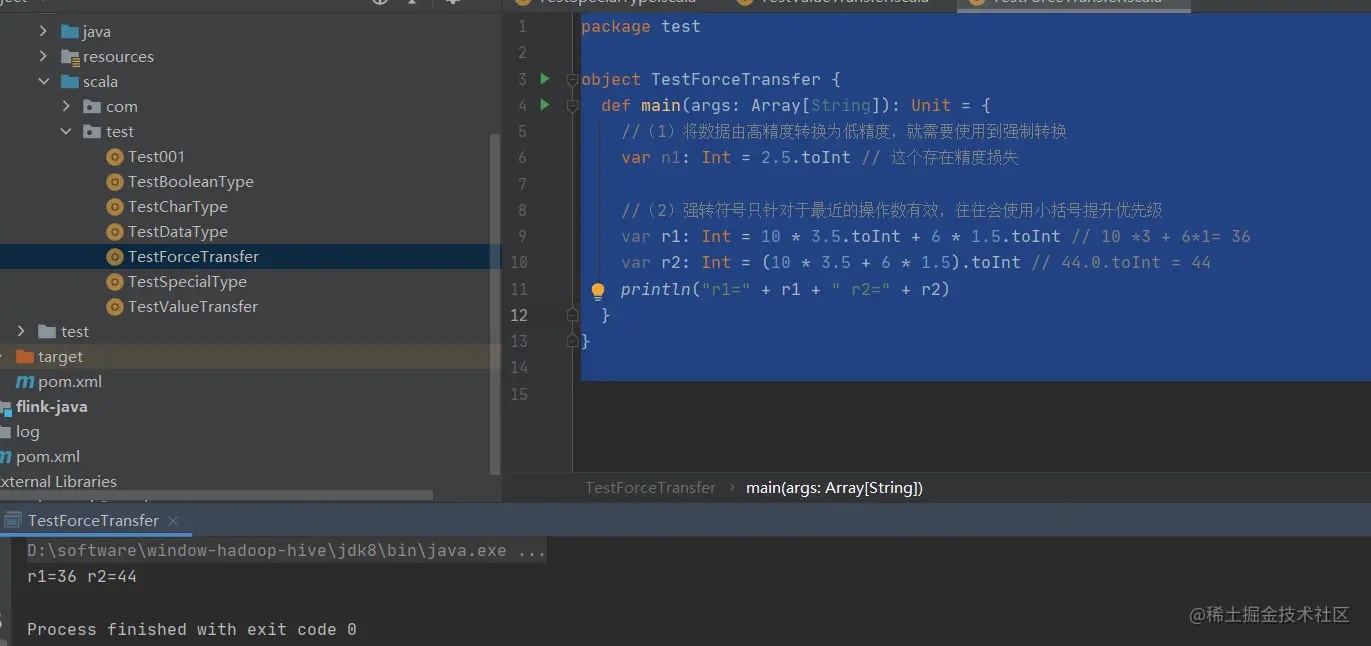Screen dimensions: 1371x646
Task: Click the object icon next to TestCharType
Action: (x=115, y=206)
